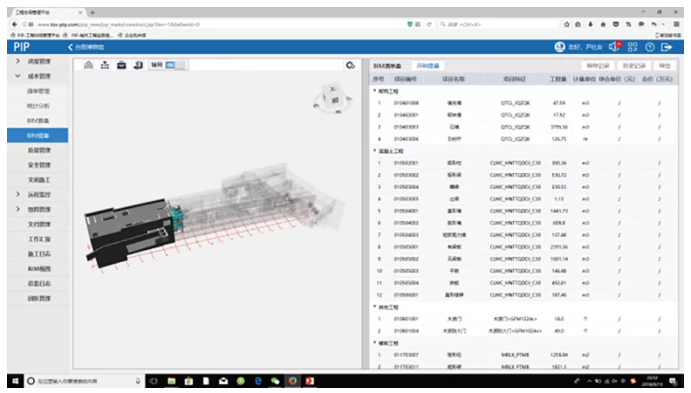
Task: Open 施工日志 in the sidebar
Action: coord(39,254)
